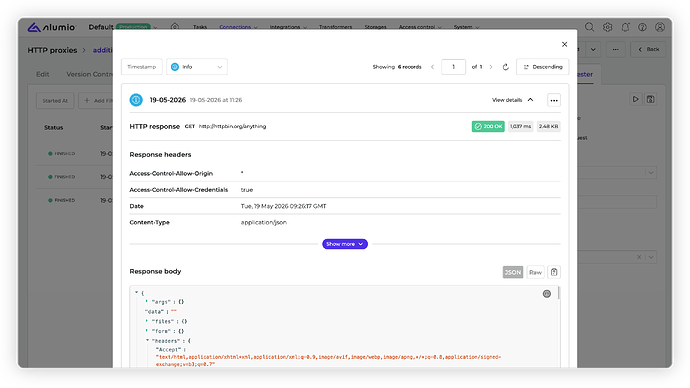The image size is (690, 388).
Task: Click the search magnifier icon
Action: point(590,27)
